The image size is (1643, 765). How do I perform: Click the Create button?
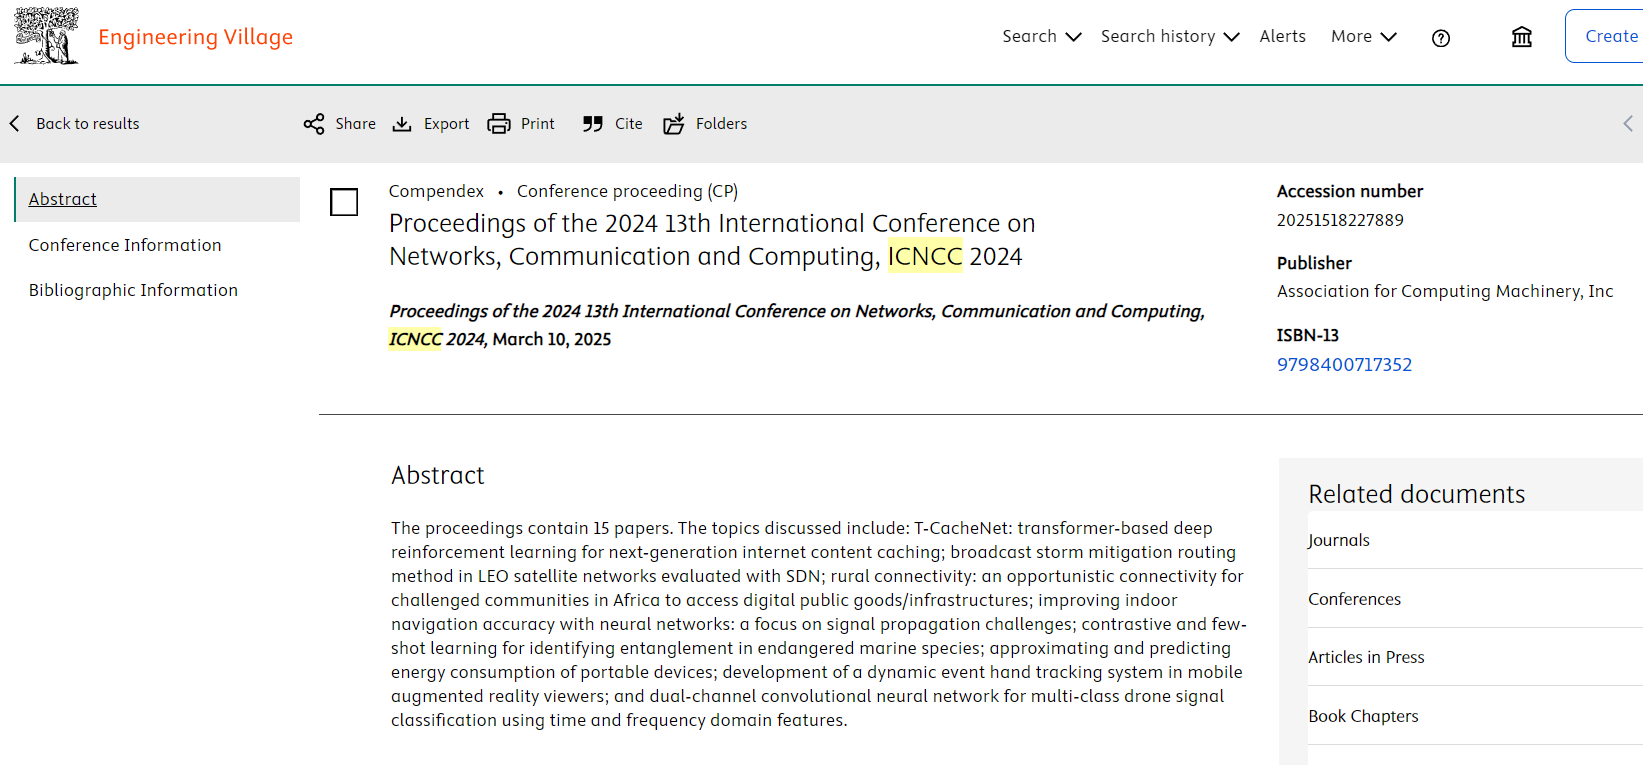click(1610, 37)
